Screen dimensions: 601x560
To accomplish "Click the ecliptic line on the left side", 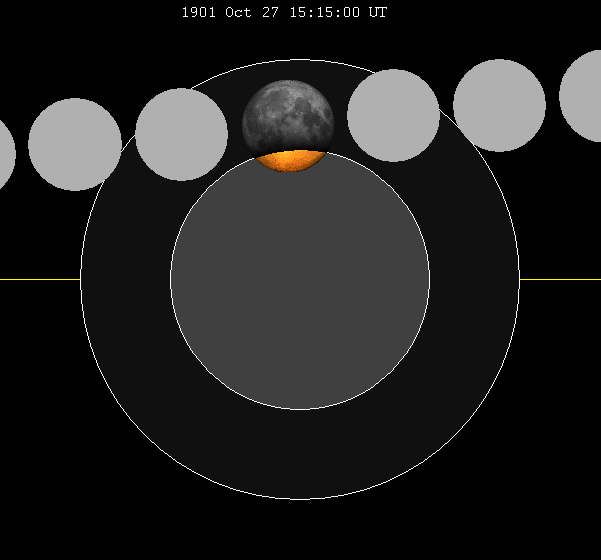I will (x=40, y=280).
